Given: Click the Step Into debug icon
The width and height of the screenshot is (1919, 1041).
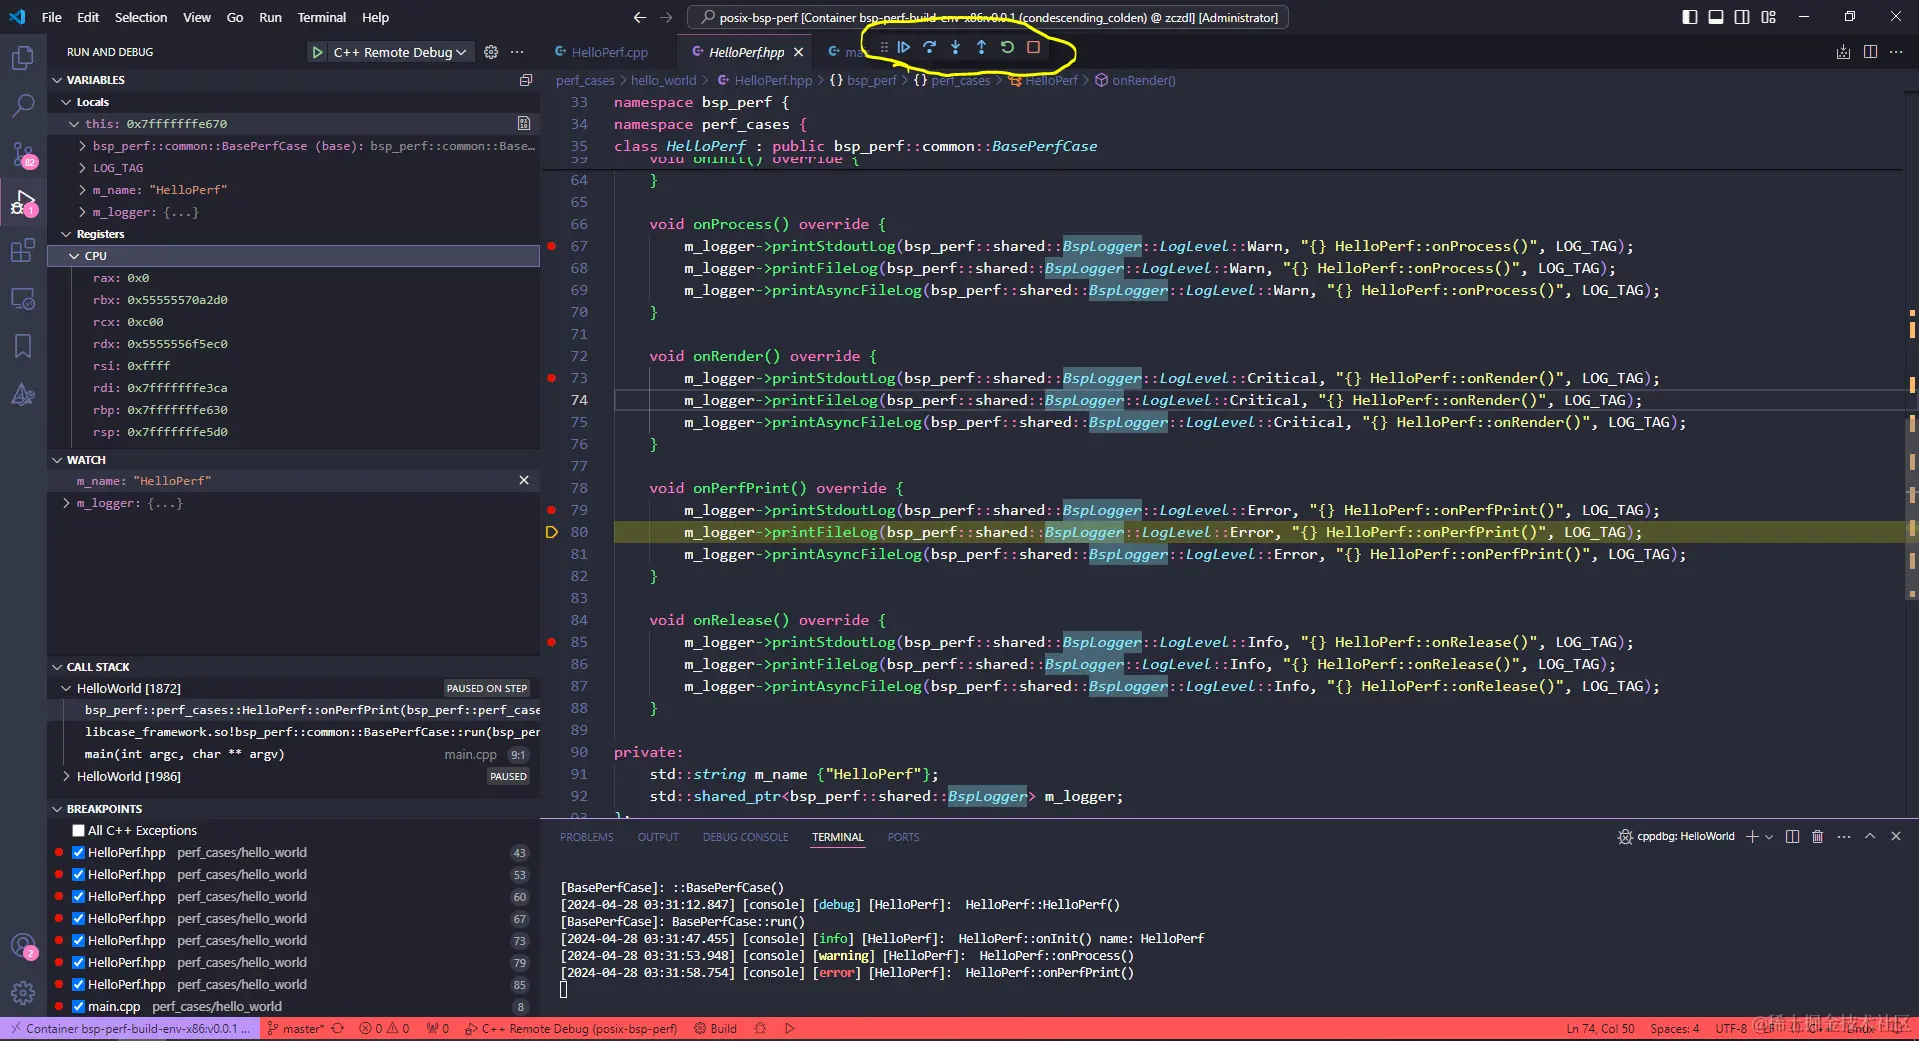Looking at the screenshot, I should [x=955, y=47].
